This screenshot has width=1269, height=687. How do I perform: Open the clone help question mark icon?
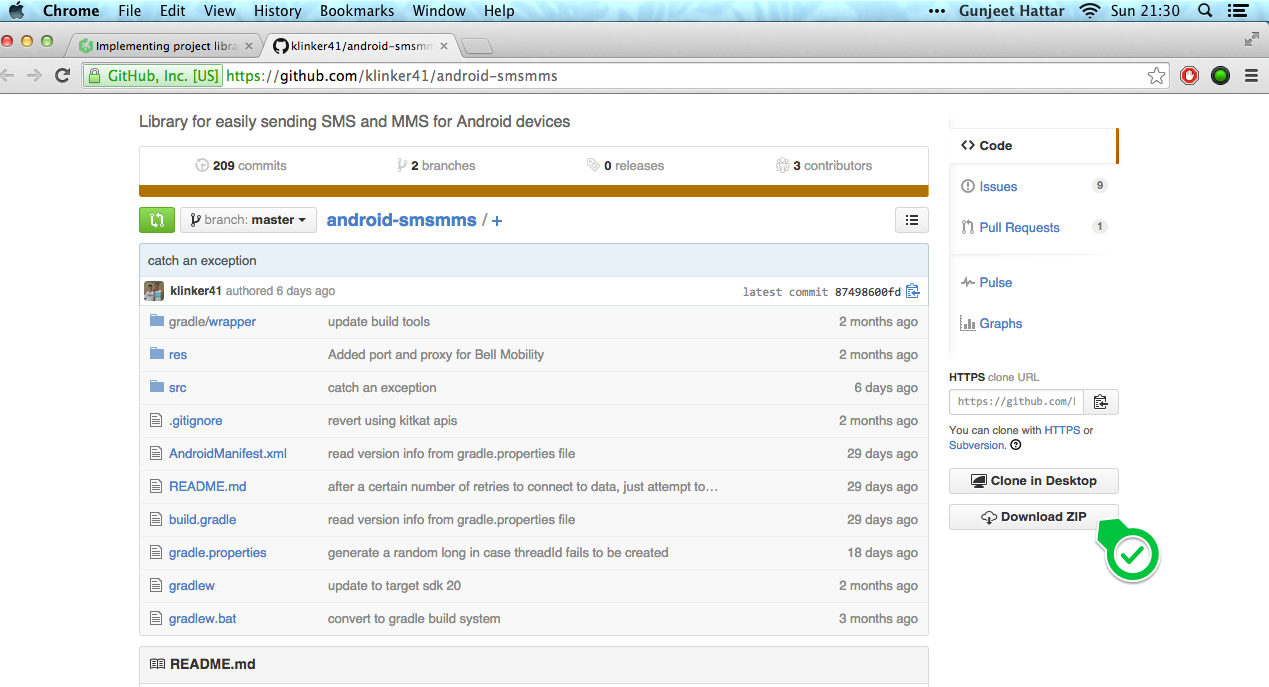pos(1016,446)
